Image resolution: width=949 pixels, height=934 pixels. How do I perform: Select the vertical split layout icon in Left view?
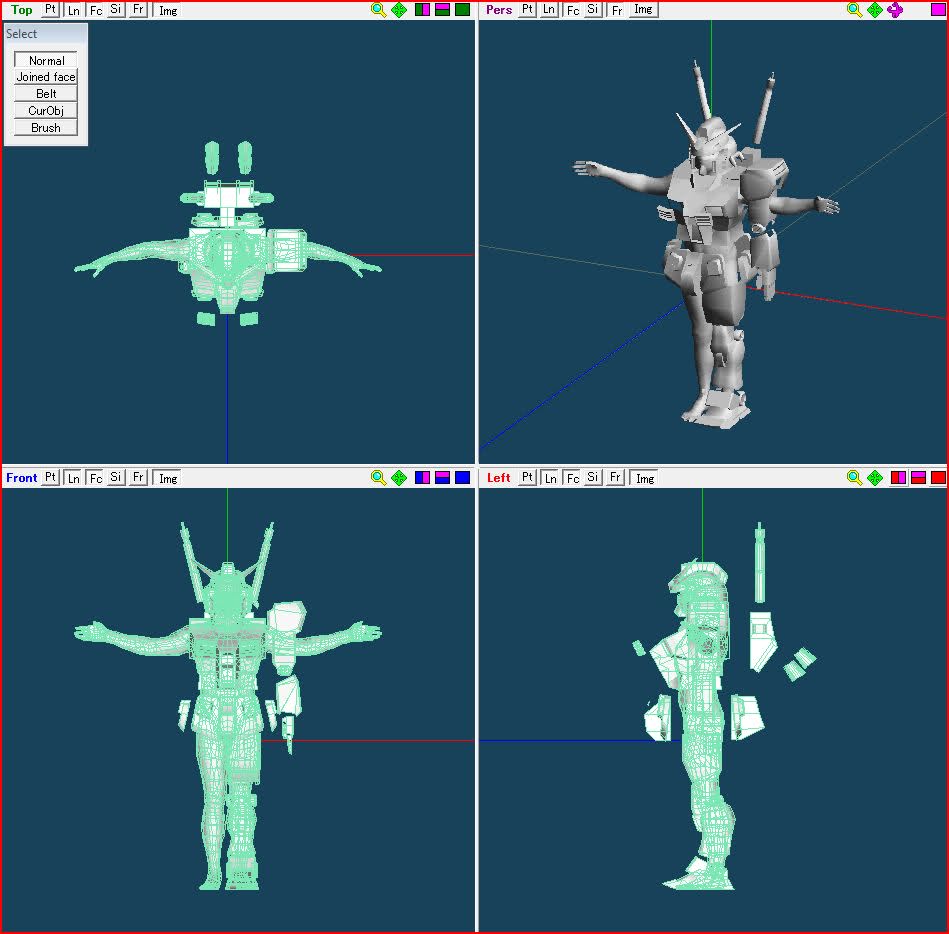point(898,478)
